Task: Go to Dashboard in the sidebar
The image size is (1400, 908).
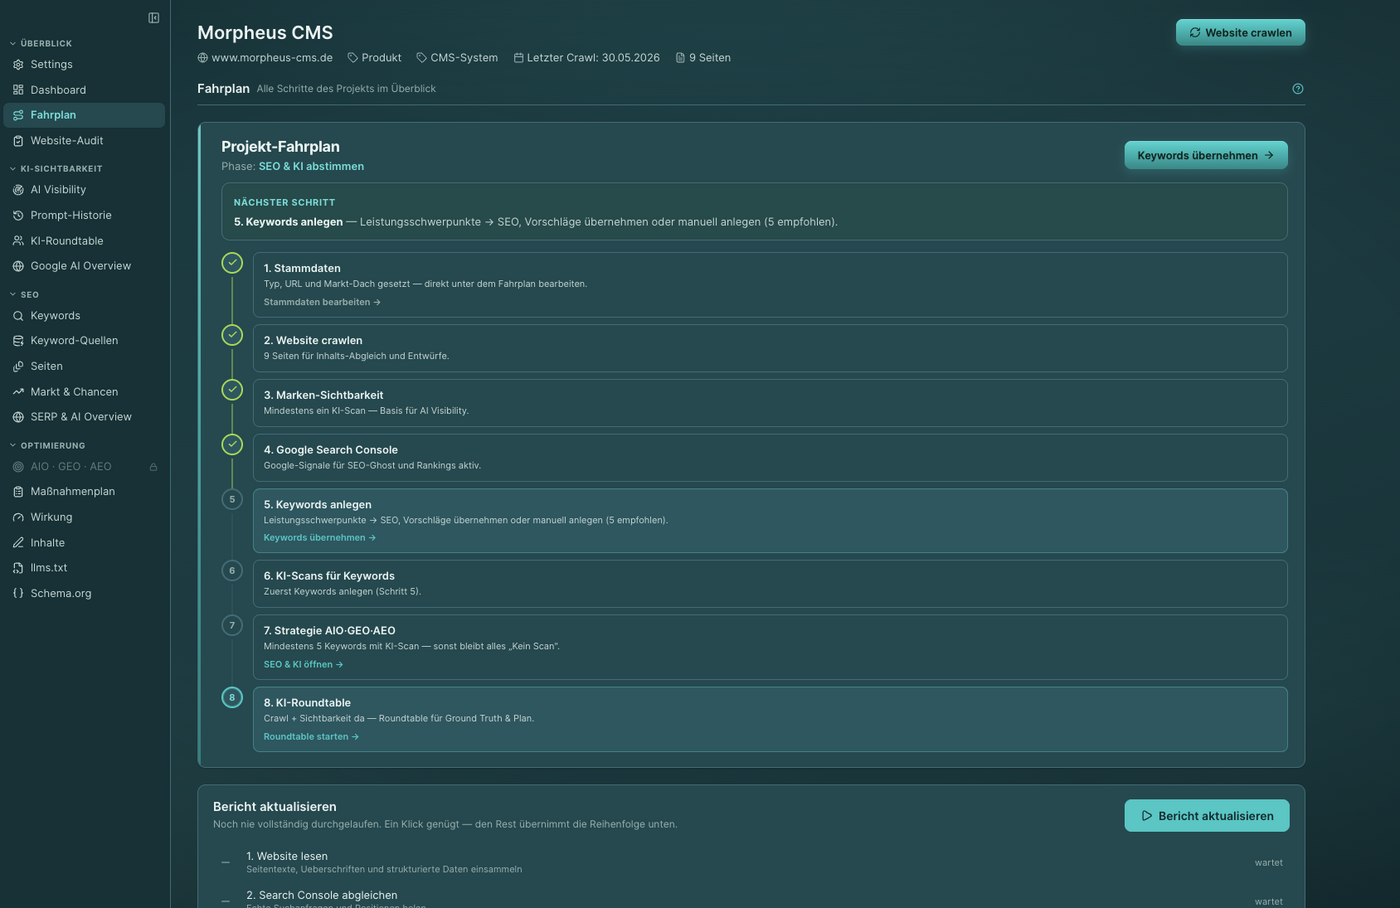Action: (x=84, y=90)
